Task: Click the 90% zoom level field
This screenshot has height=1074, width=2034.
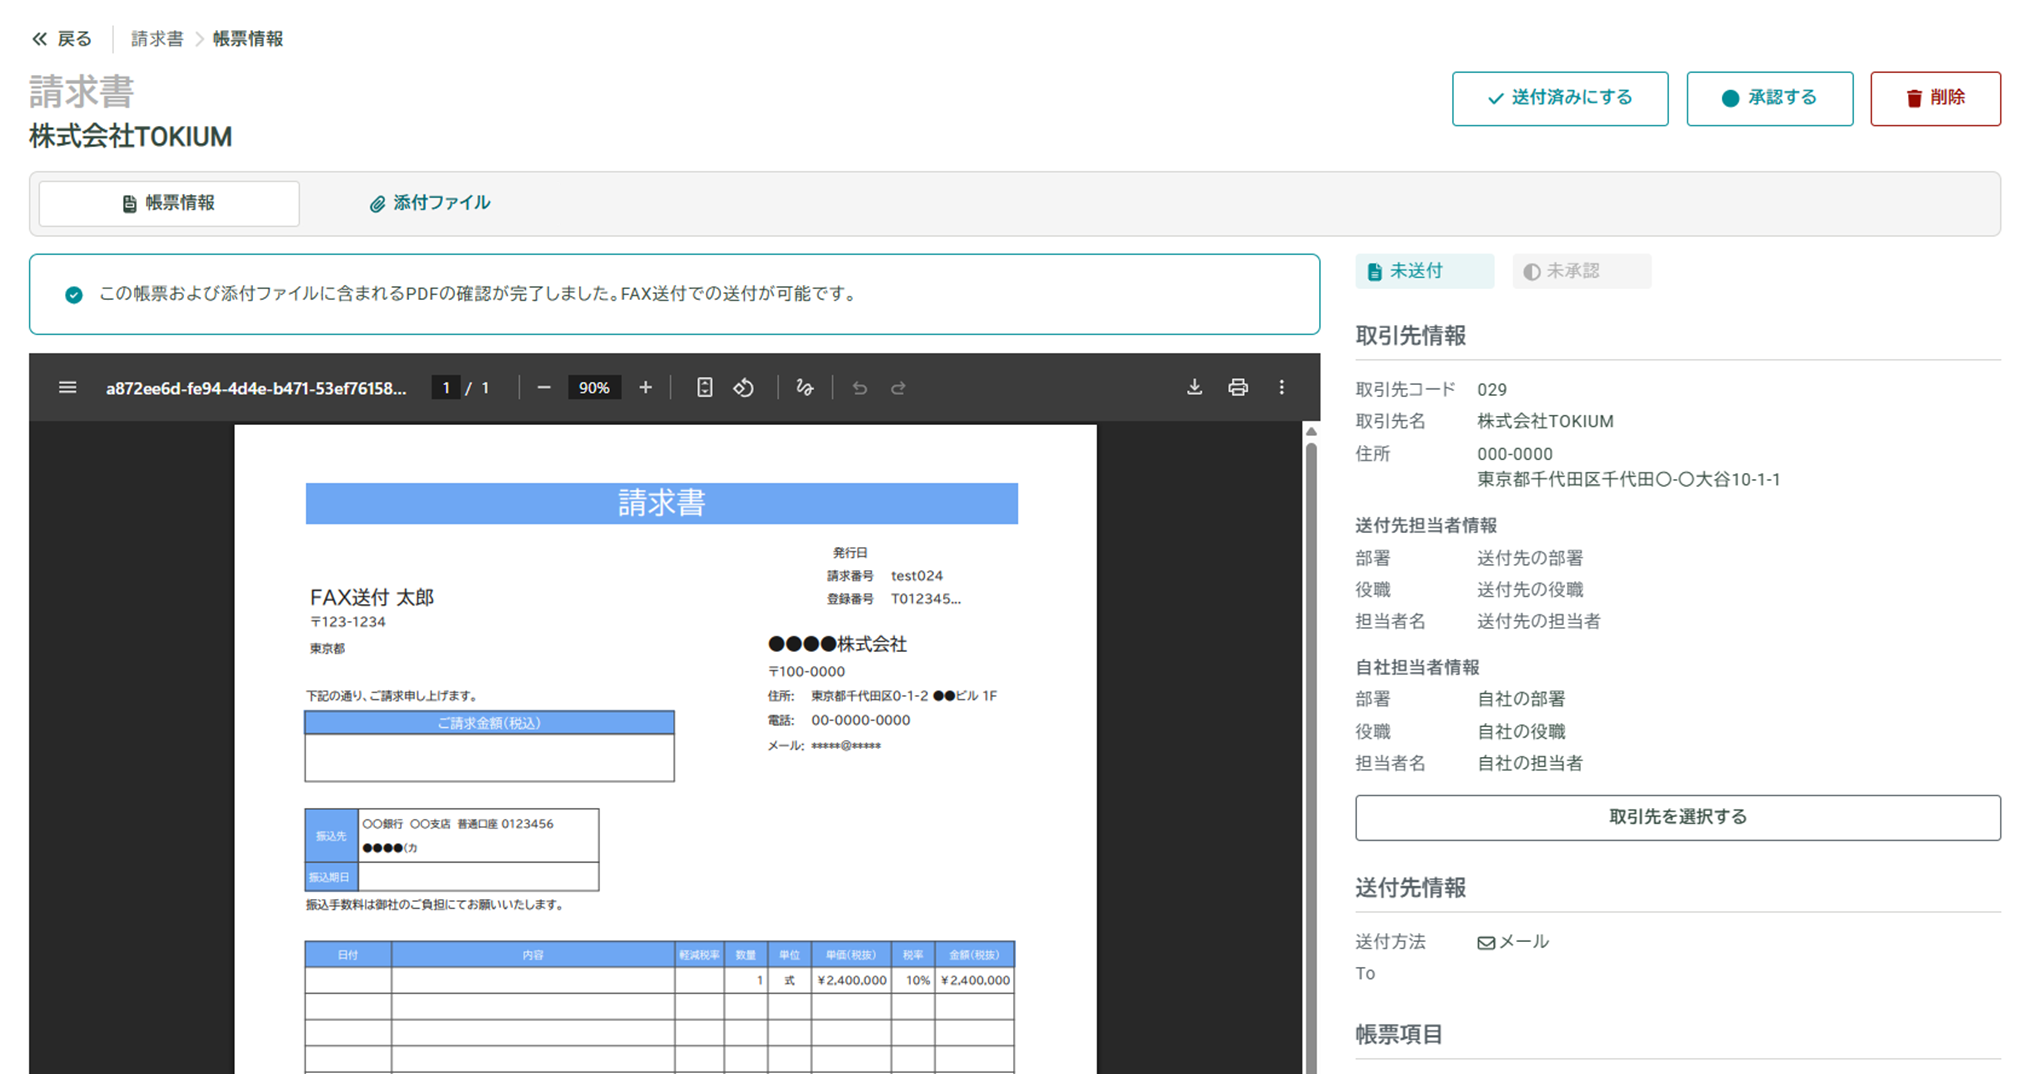Action: [594, 388]
